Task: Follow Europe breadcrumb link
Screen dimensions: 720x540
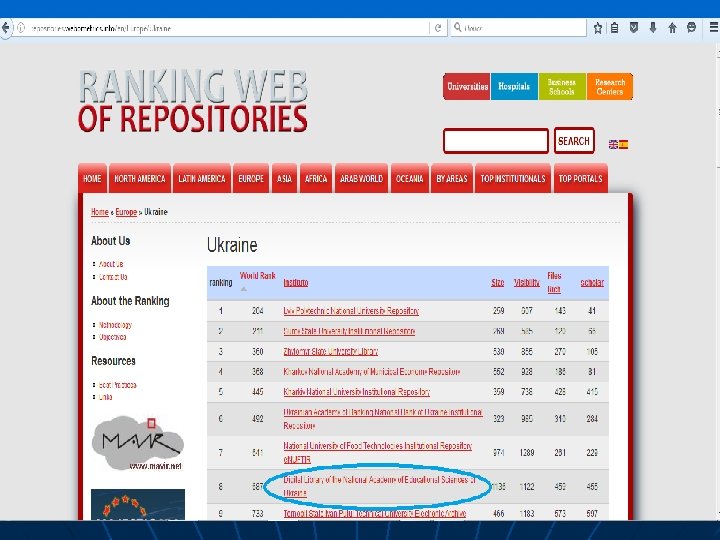Action: click(126, 212)
